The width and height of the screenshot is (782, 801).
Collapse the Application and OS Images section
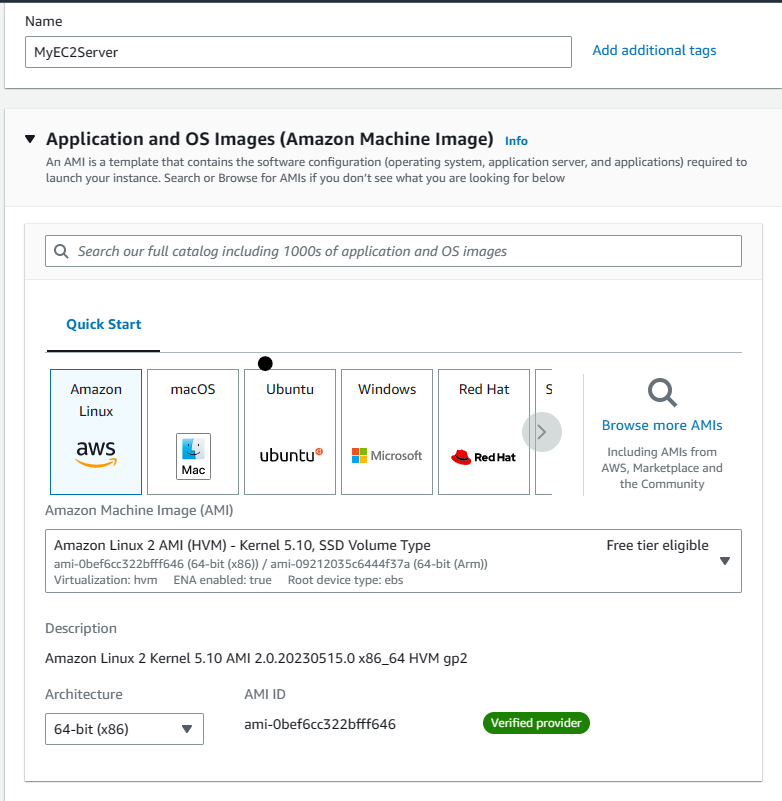point(30,139)
